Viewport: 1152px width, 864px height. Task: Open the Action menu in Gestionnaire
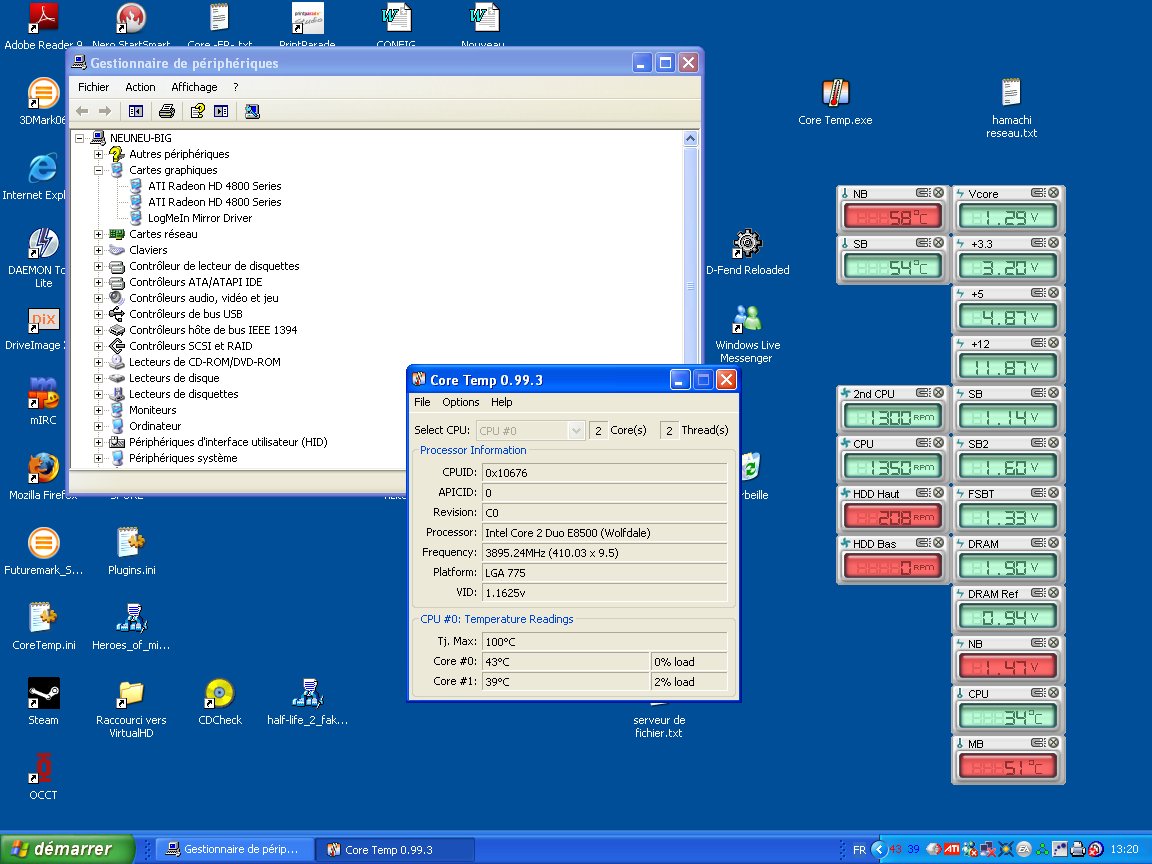(140, 87)
